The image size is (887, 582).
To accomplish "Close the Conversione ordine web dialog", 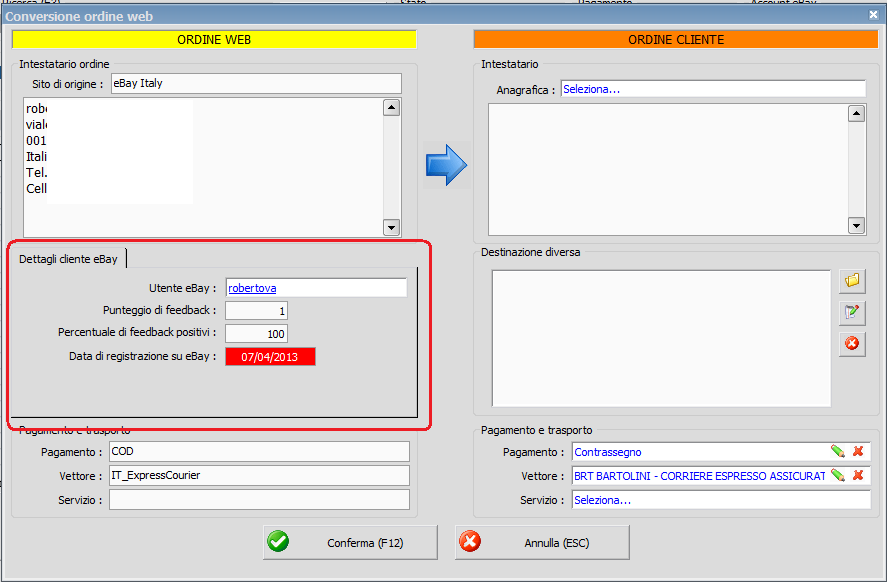I will click(873, 15).
